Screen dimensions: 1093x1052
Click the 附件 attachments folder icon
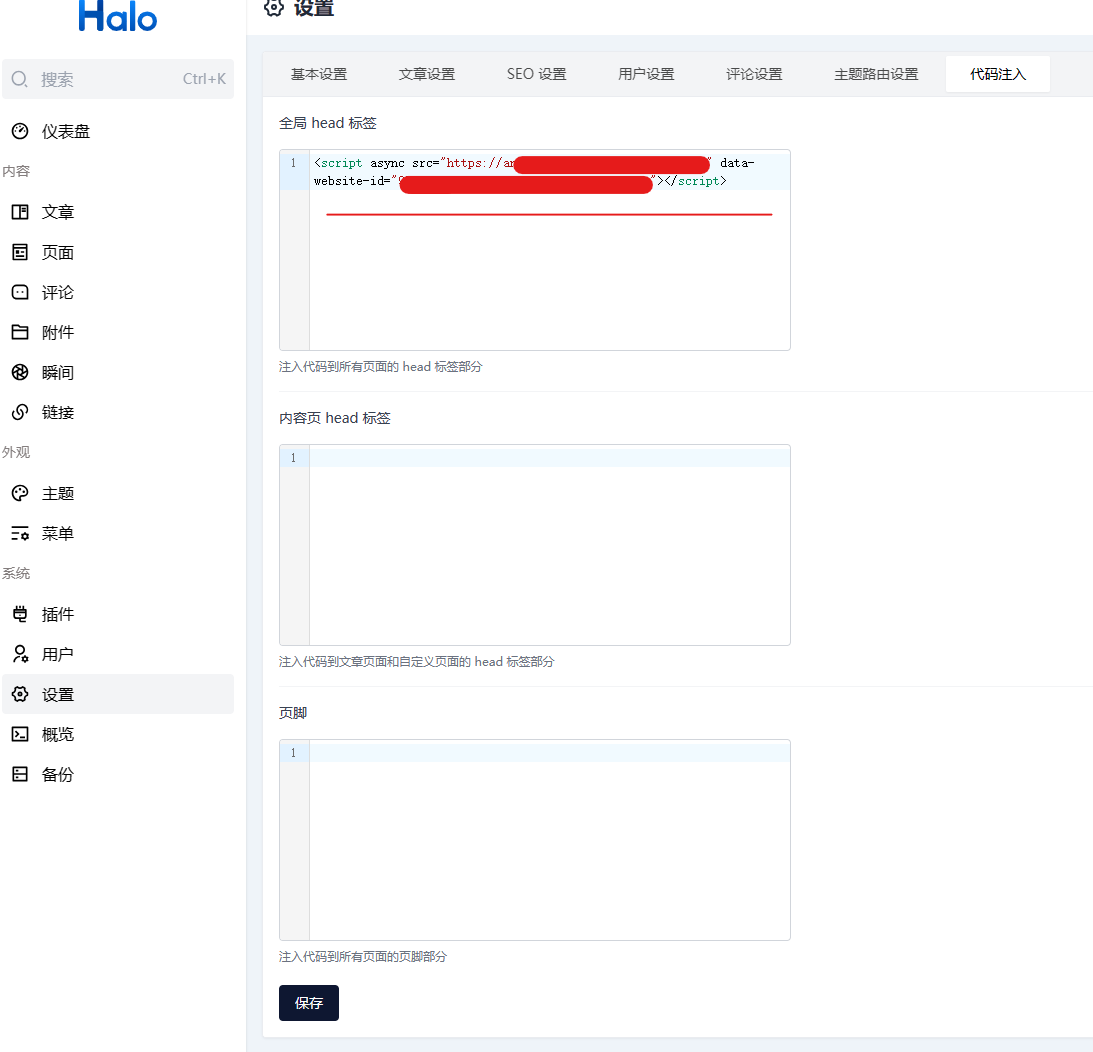(x=20, y=333)
